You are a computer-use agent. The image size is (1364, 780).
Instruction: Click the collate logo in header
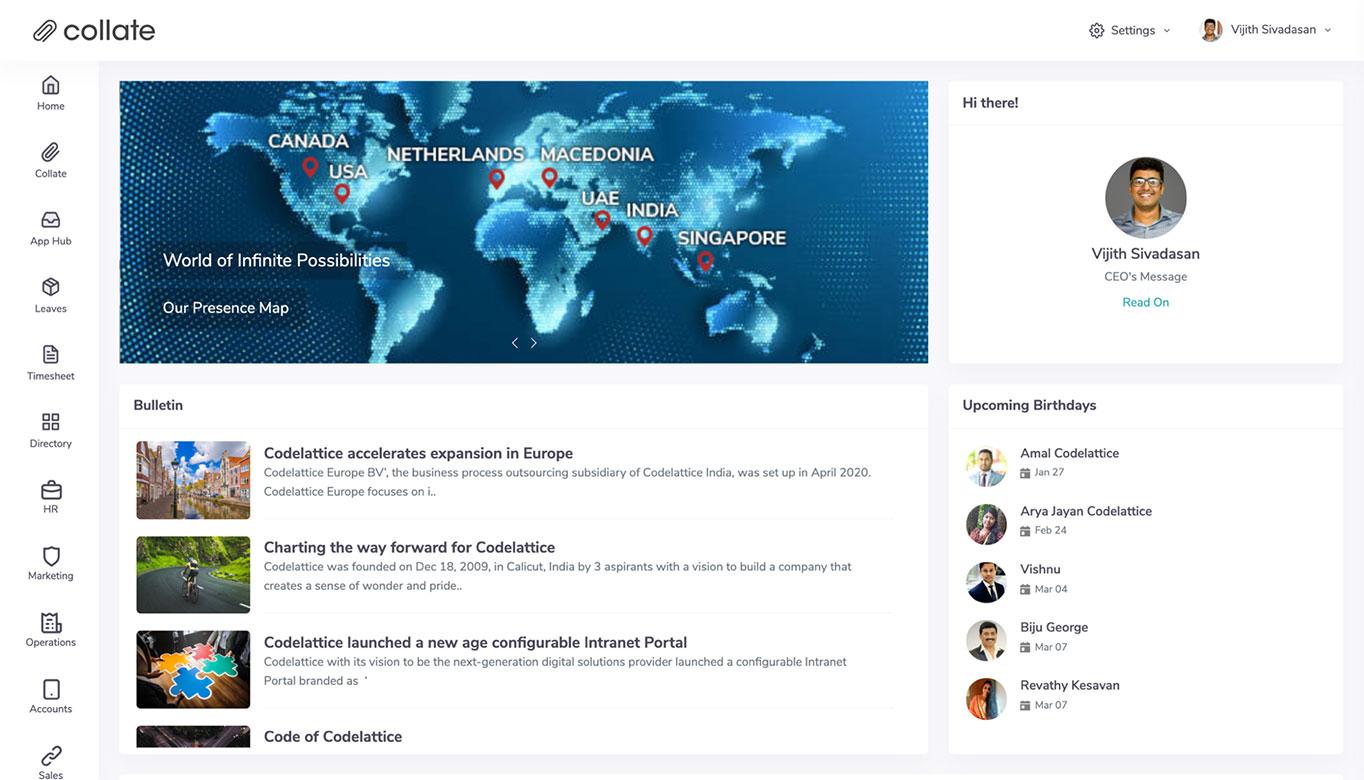94,30
